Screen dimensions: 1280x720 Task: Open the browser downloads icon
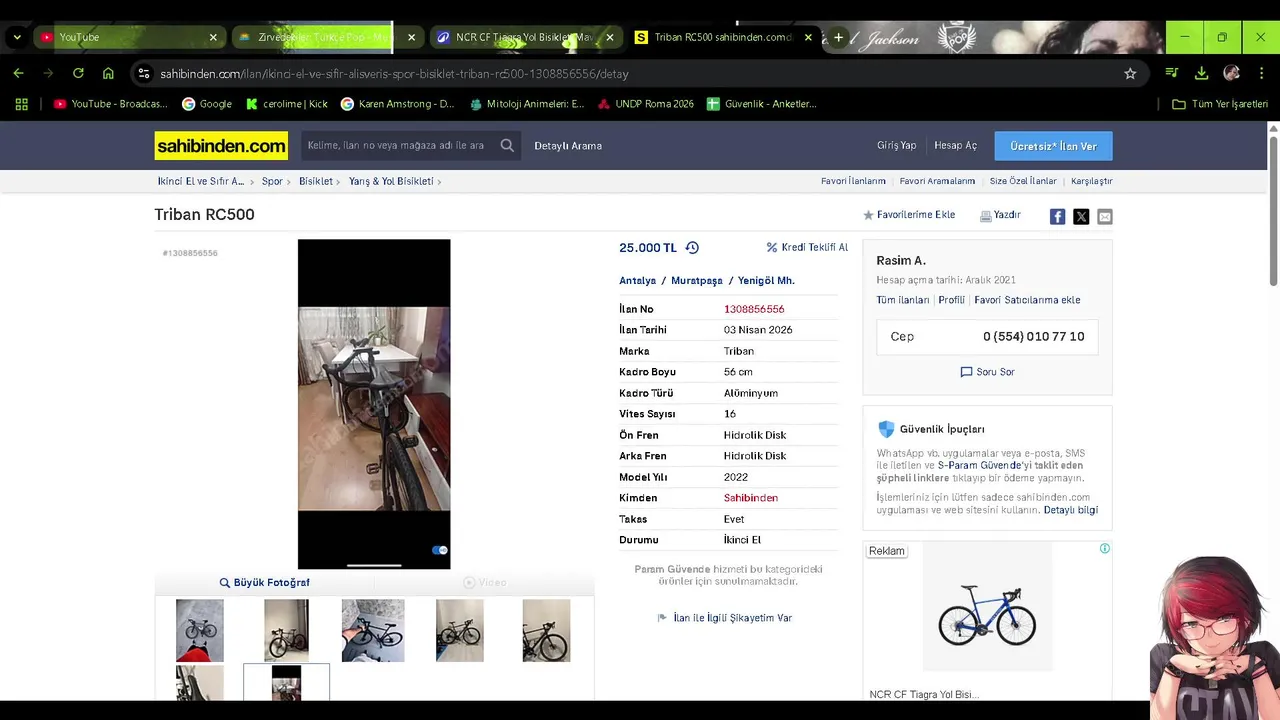(1202, 73)
